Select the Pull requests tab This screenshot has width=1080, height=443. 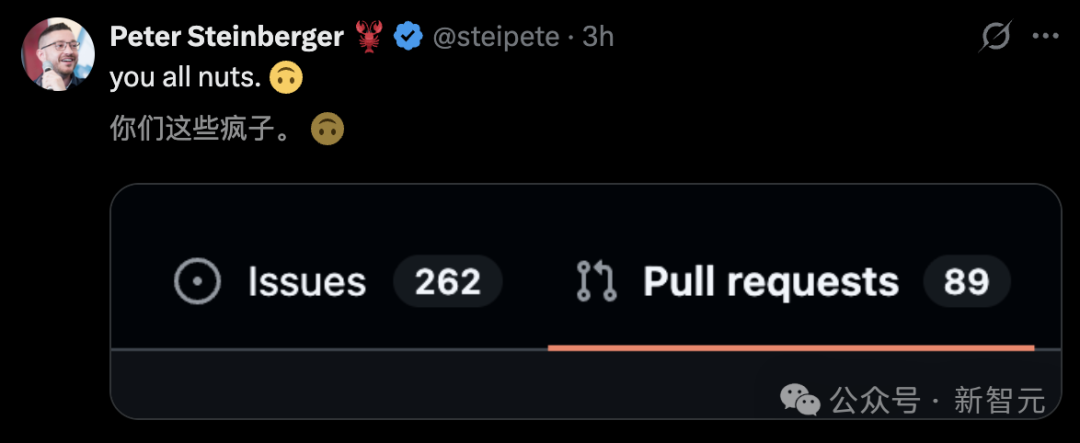pyautogui.click(x=770, y=282)
